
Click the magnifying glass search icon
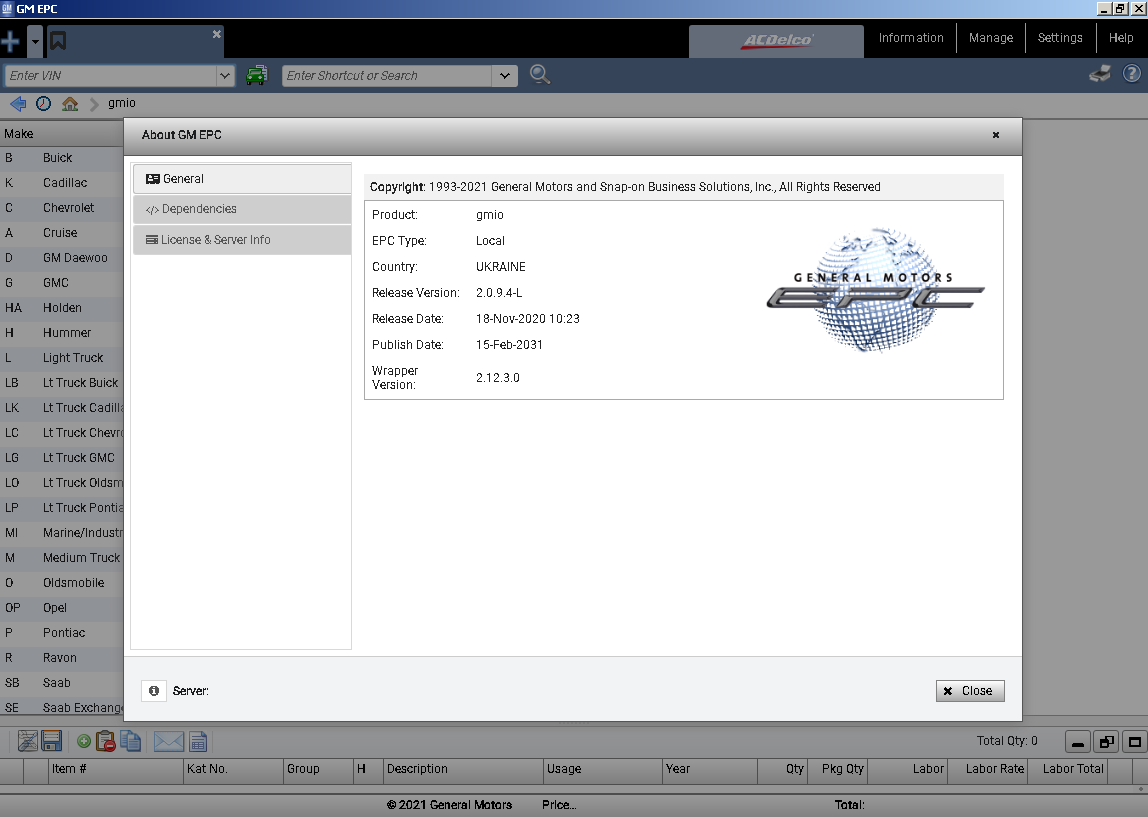pyautogui.click(x=540, y=75)
